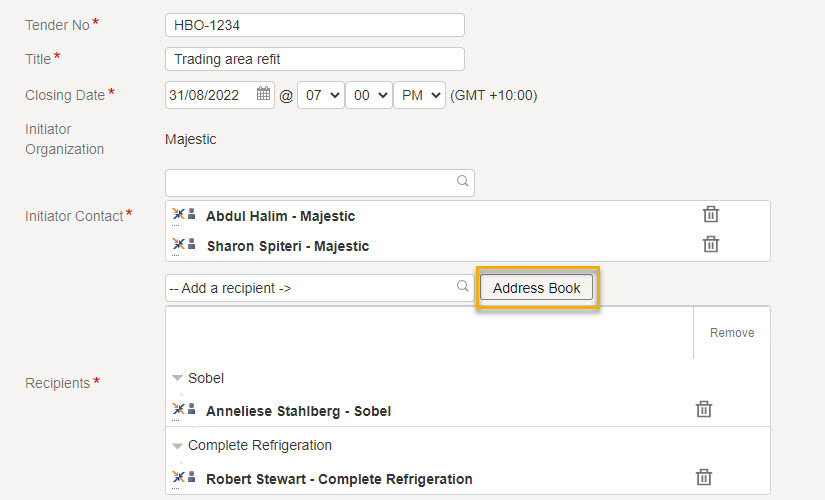This screenshot has width=825, height=500.
Task: Remove Sharon Spiteri trash icon
Action: tap(710, 244)
